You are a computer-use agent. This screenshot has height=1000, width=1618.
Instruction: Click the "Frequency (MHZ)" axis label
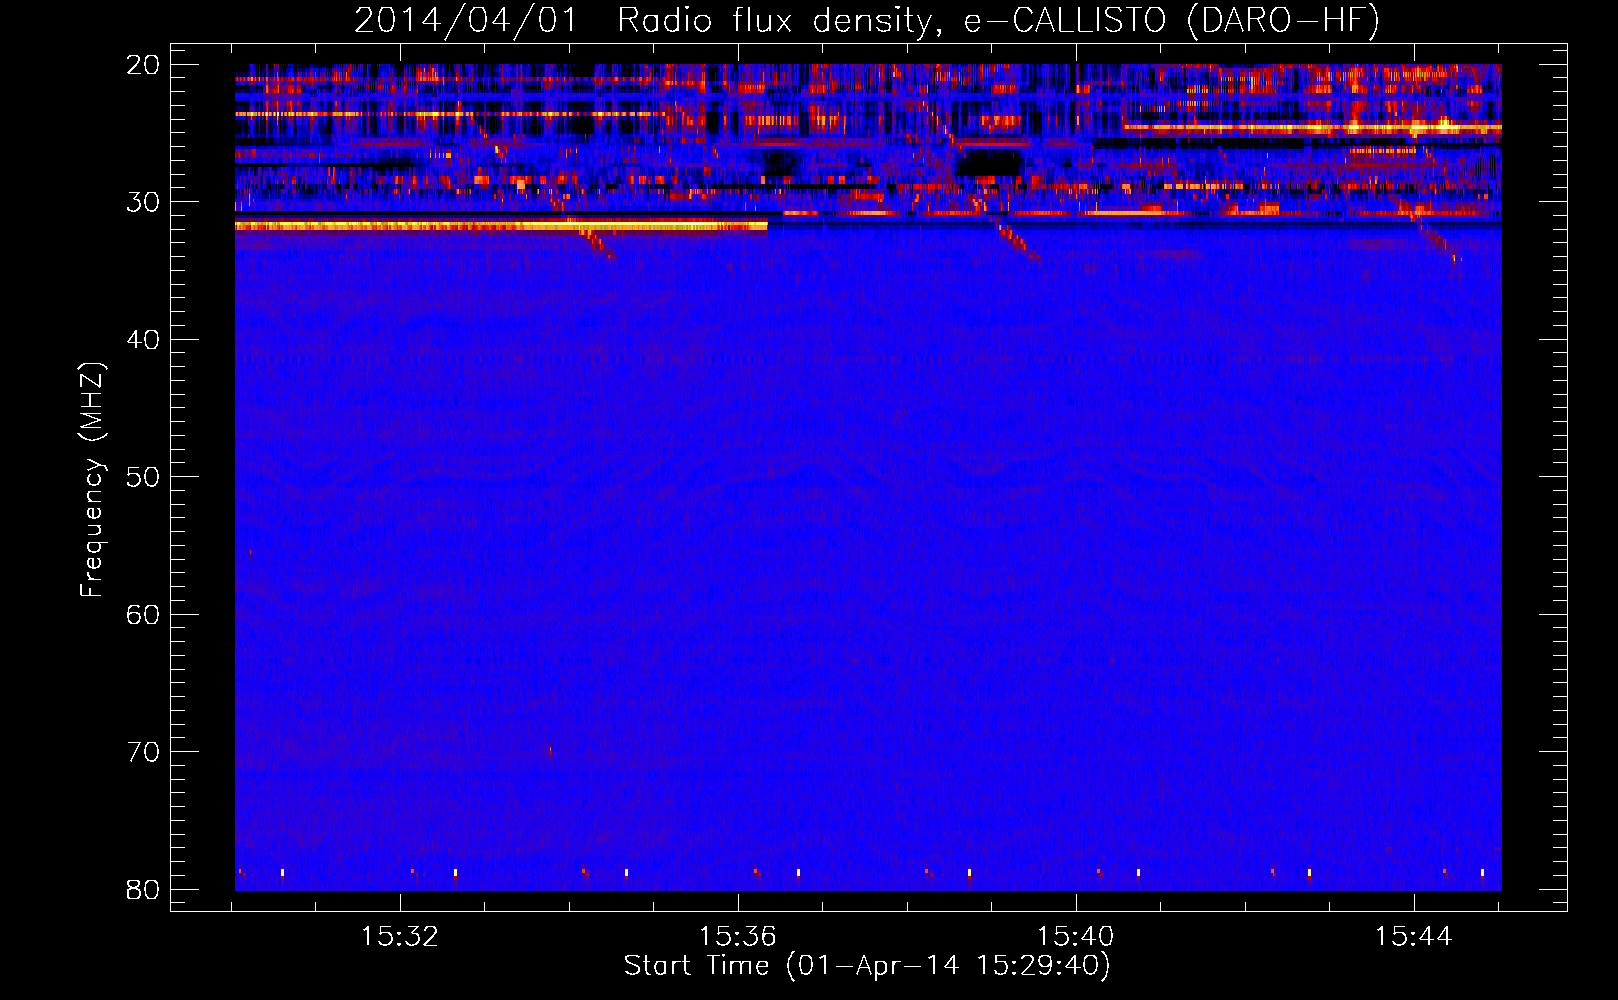[x=92, y=479]
